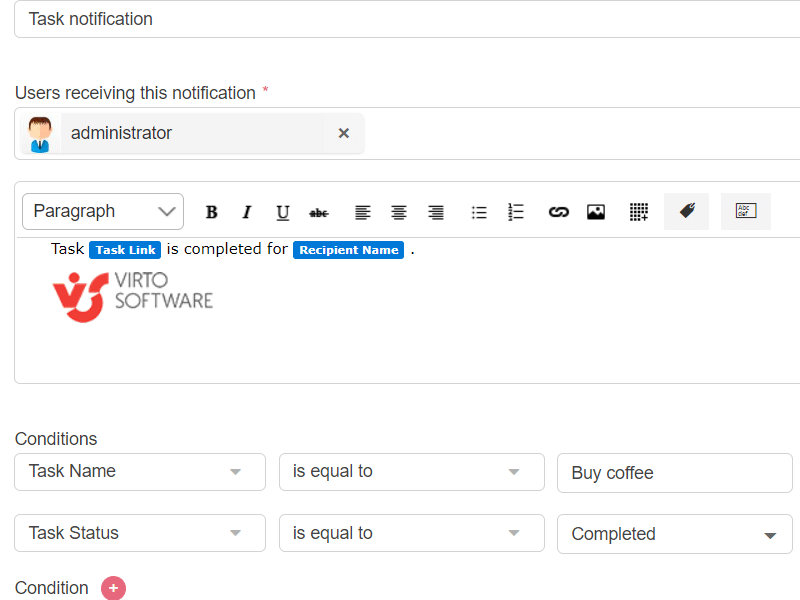Click the 'is completed for' message text

pos(227,249)
